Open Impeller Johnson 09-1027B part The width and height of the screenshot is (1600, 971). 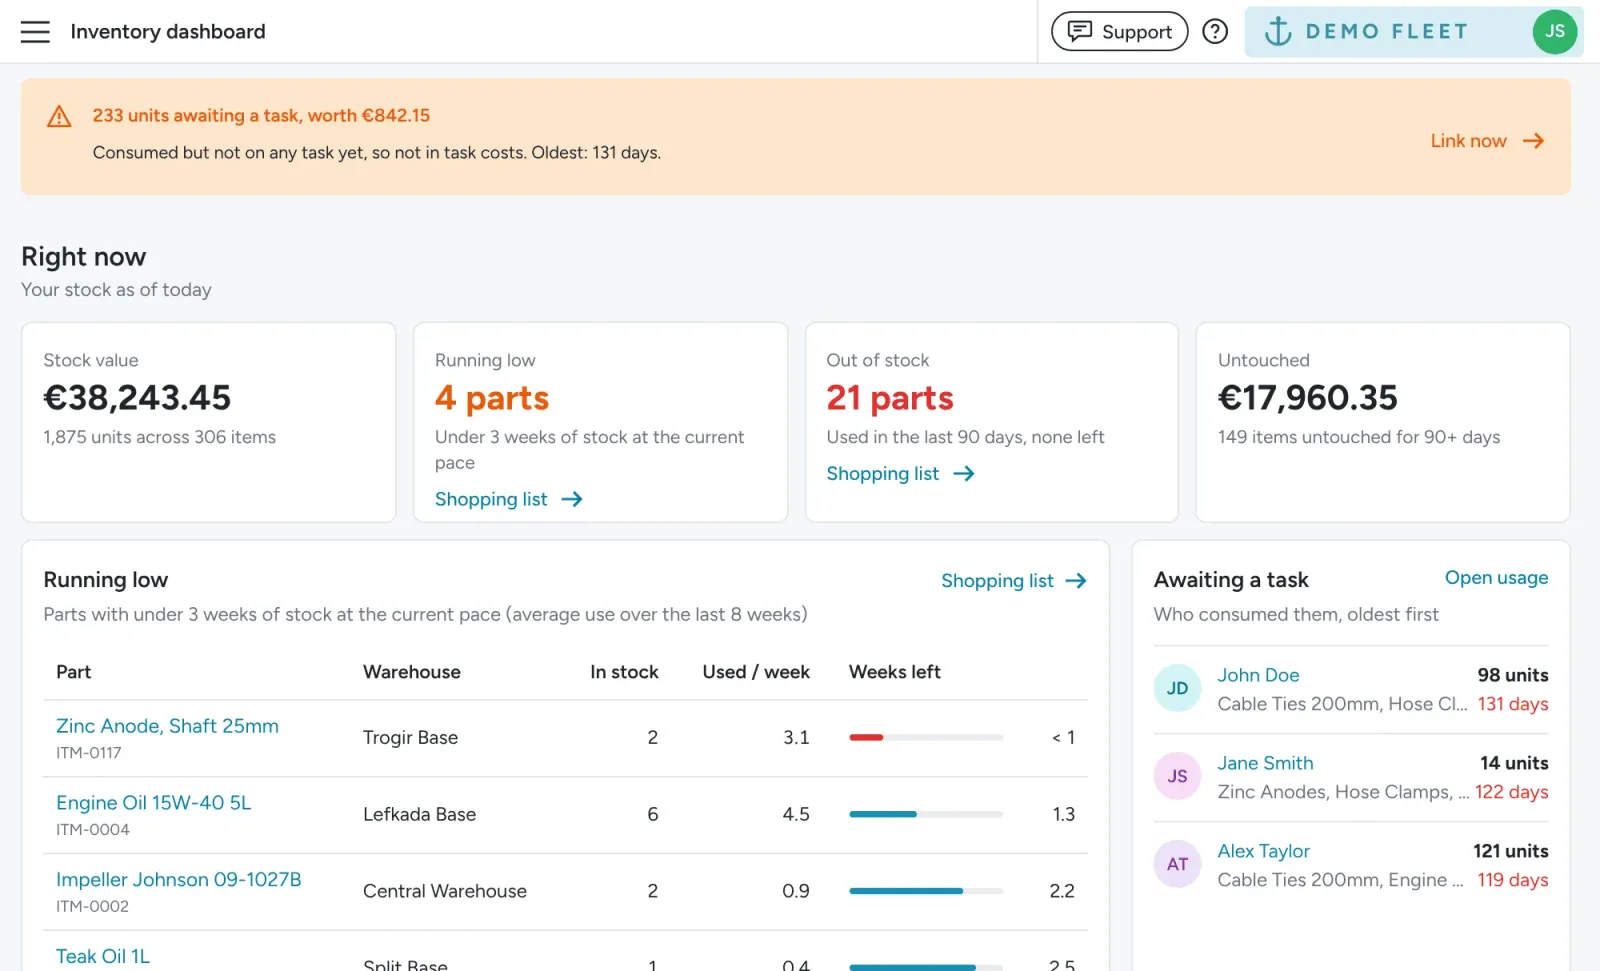[178, 880]
